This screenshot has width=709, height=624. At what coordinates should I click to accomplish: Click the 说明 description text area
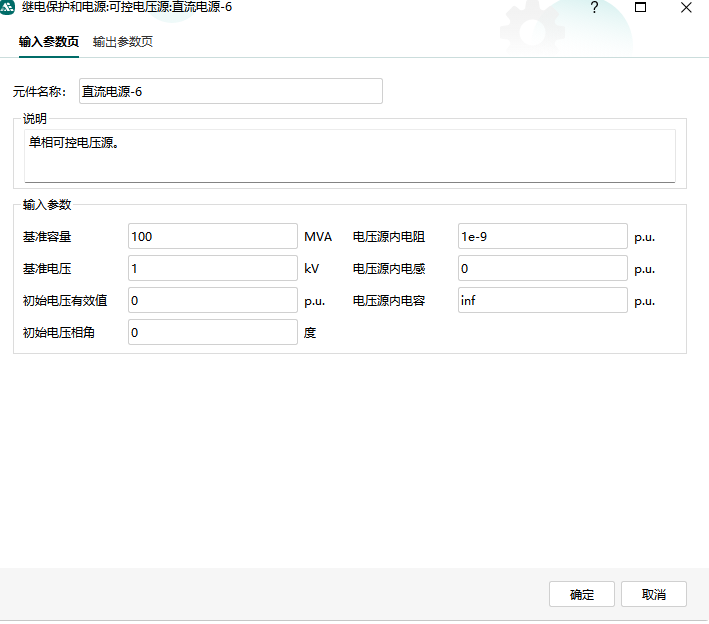pos(349,155)
